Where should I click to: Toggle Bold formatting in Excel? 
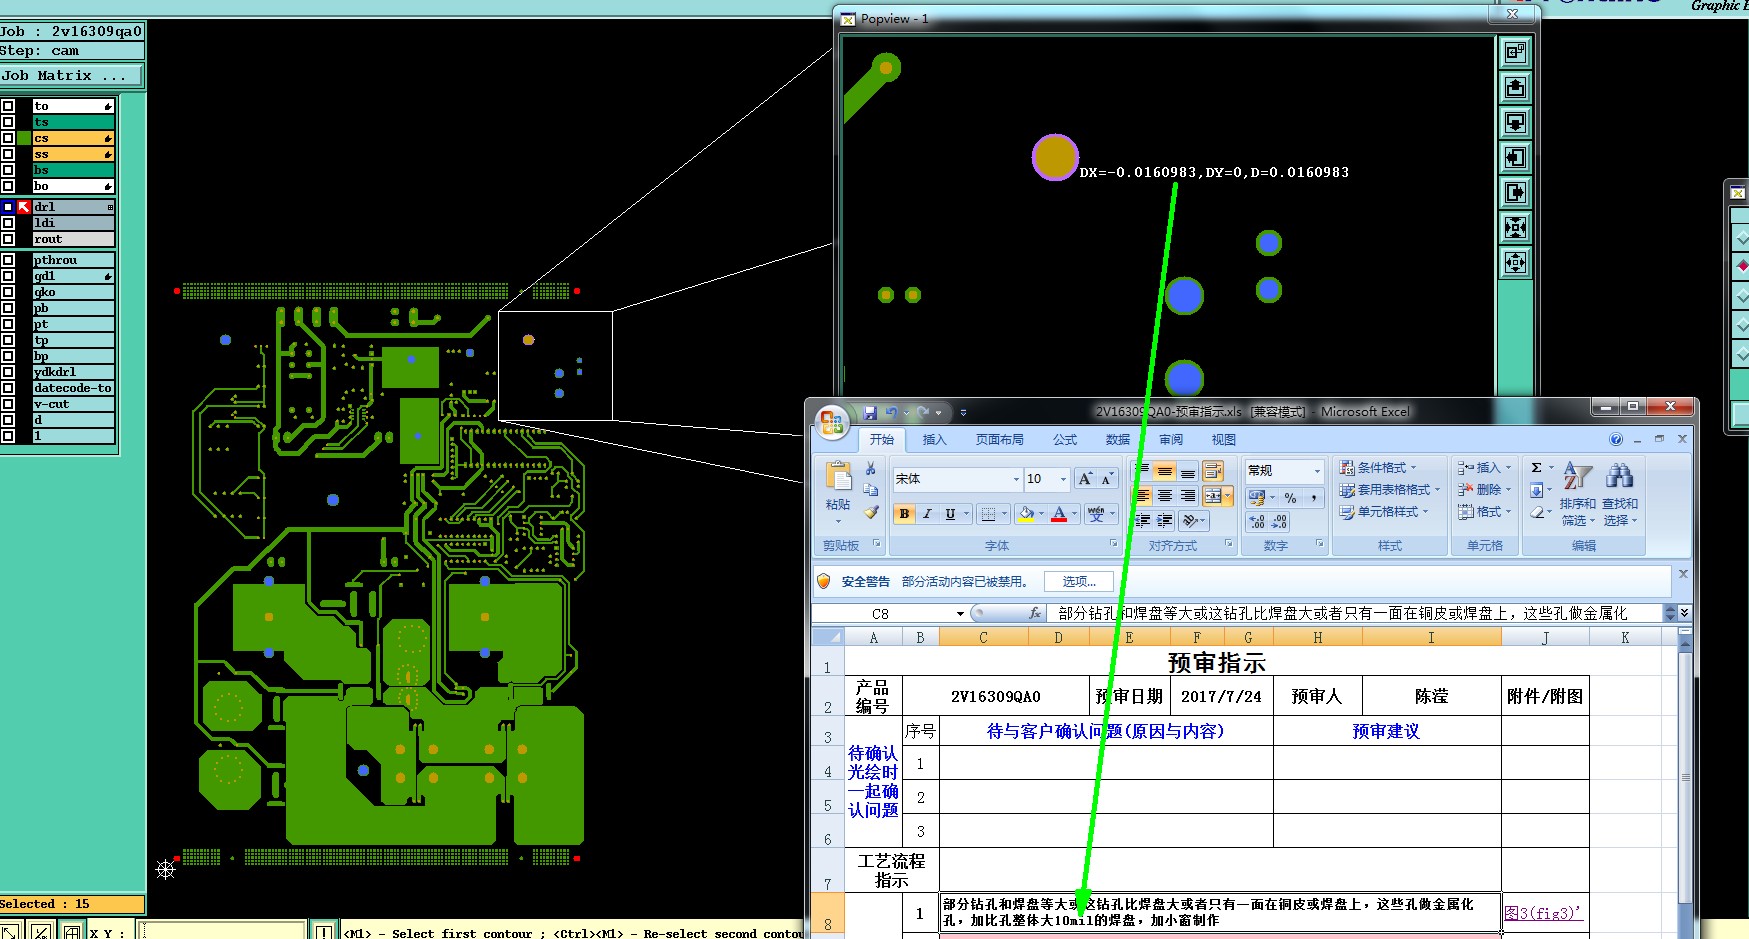[x=904, y=514]
